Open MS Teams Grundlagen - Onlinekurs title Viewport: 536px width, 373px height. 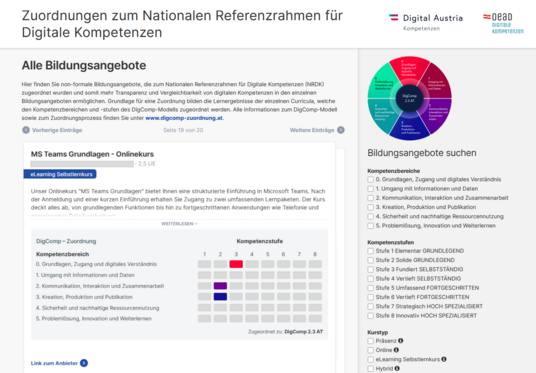[x=92, y=154]
